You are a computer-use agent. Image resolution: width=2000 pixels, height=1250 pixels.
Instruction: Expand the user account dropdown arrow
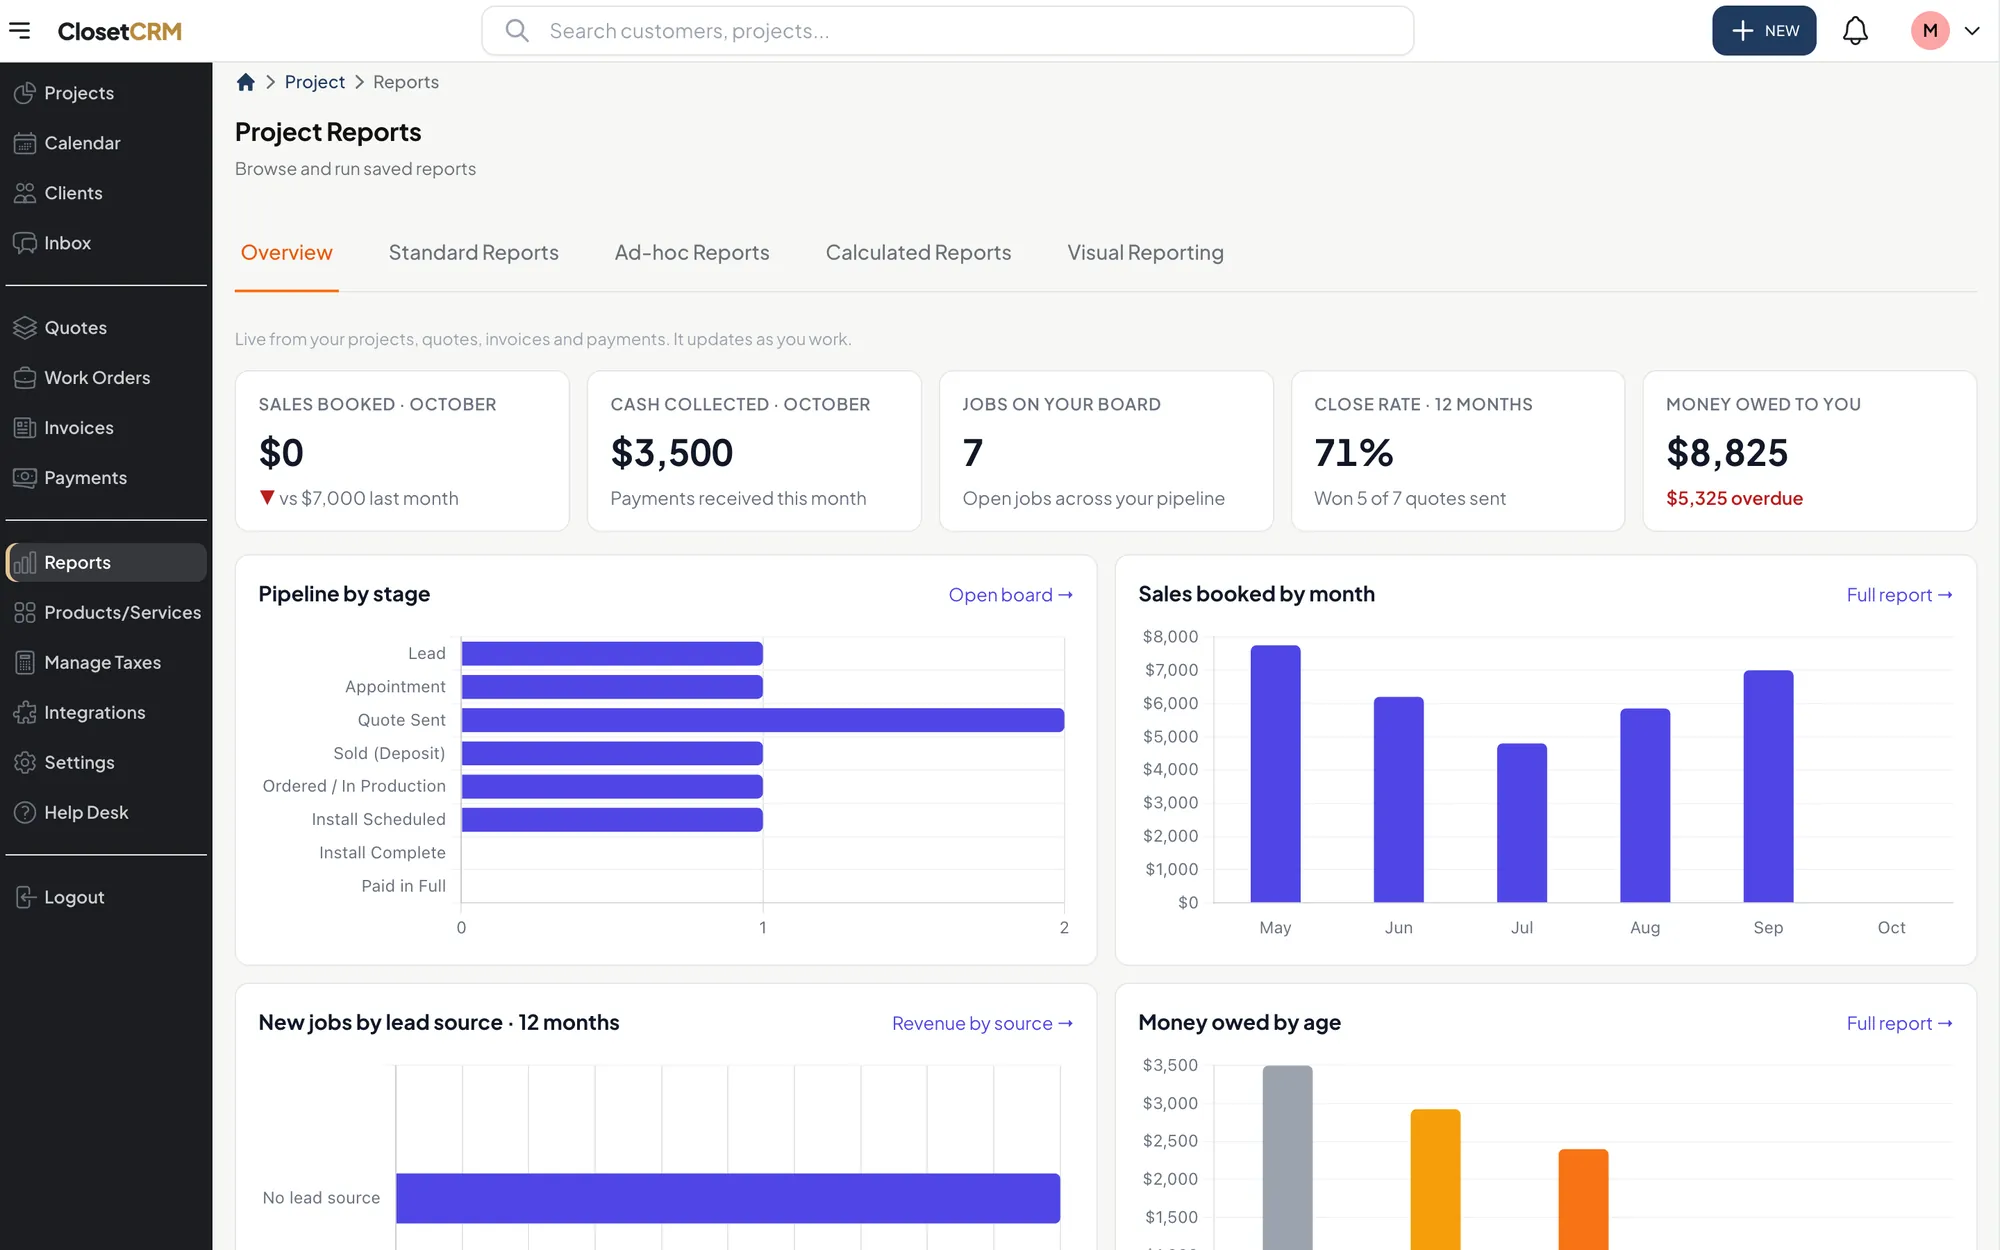coord(1972,31)
